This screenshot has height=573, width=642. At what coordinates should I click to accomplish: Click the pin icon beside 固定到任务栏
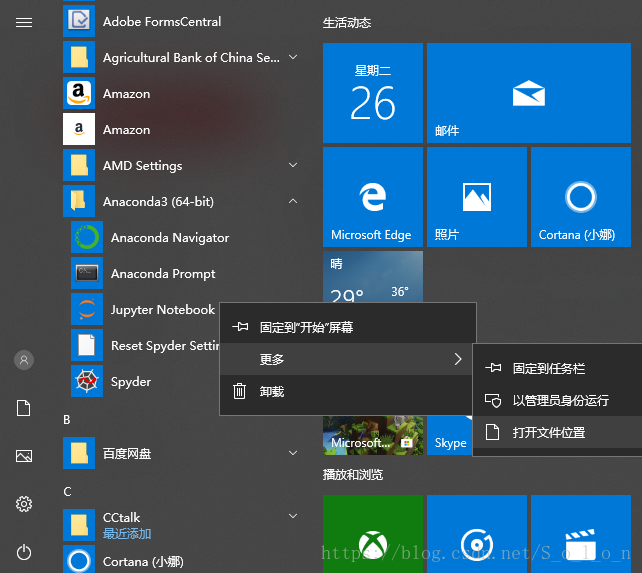(493, 368)
